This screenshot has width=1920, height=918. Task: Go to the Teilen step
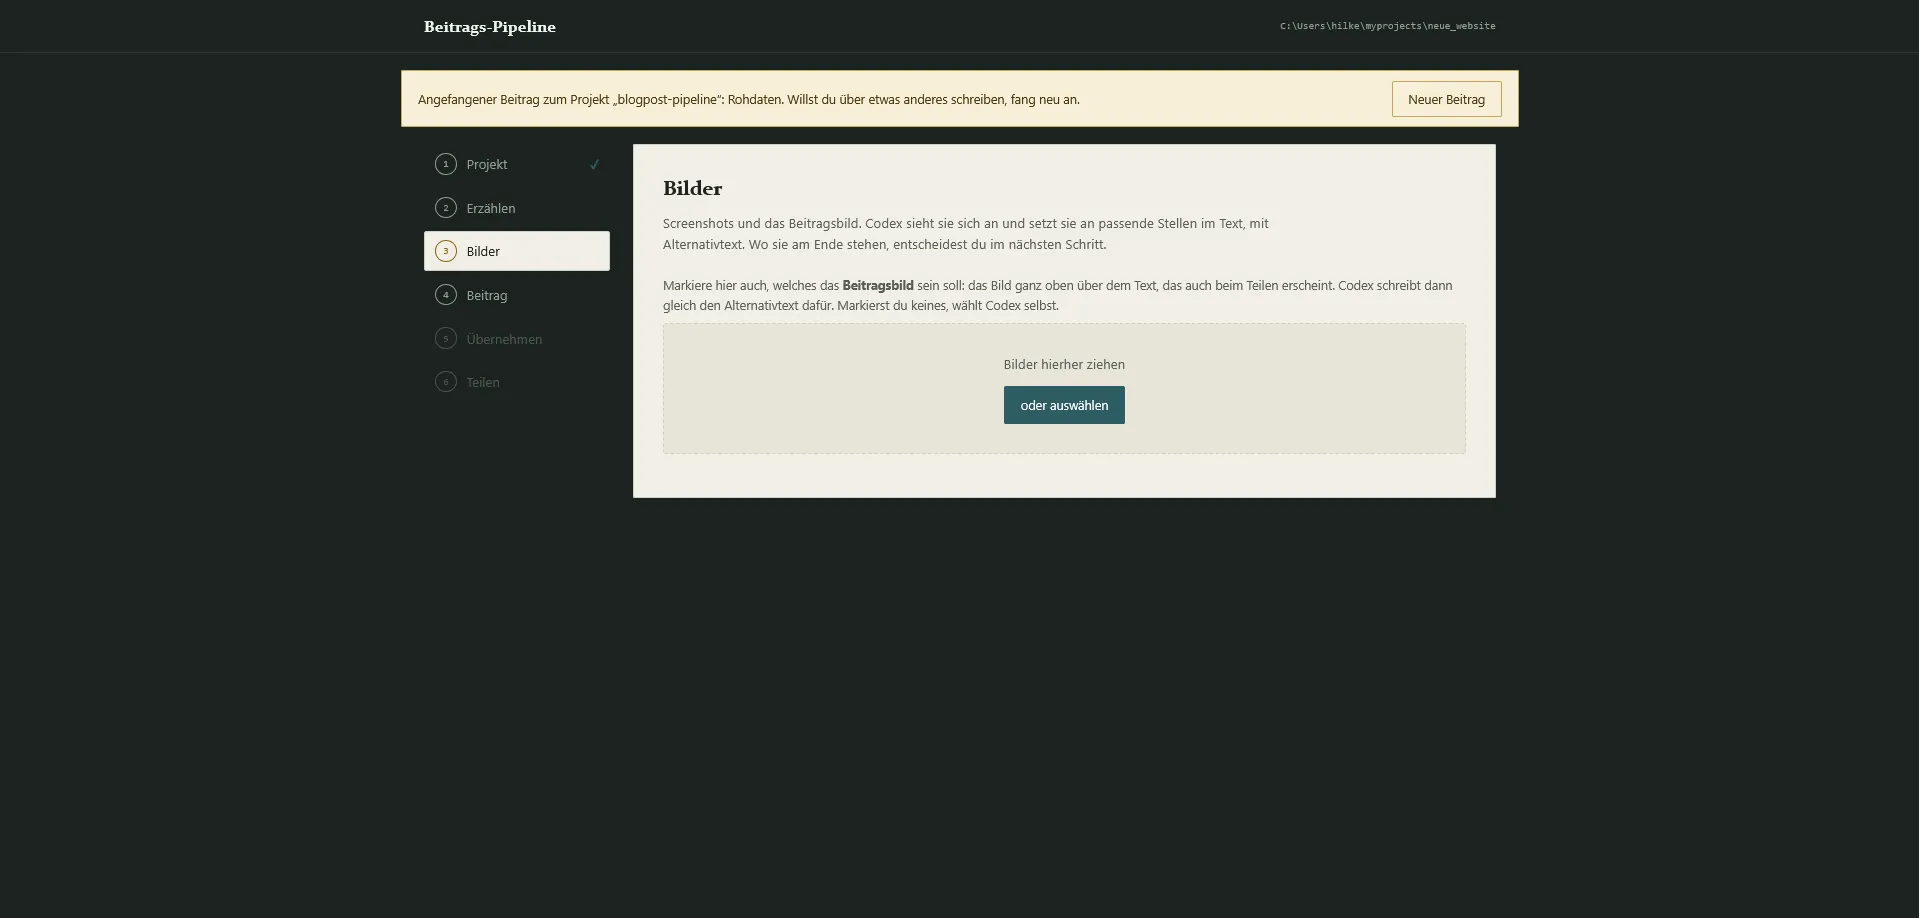pyautogui.click(x=517, y=382)
